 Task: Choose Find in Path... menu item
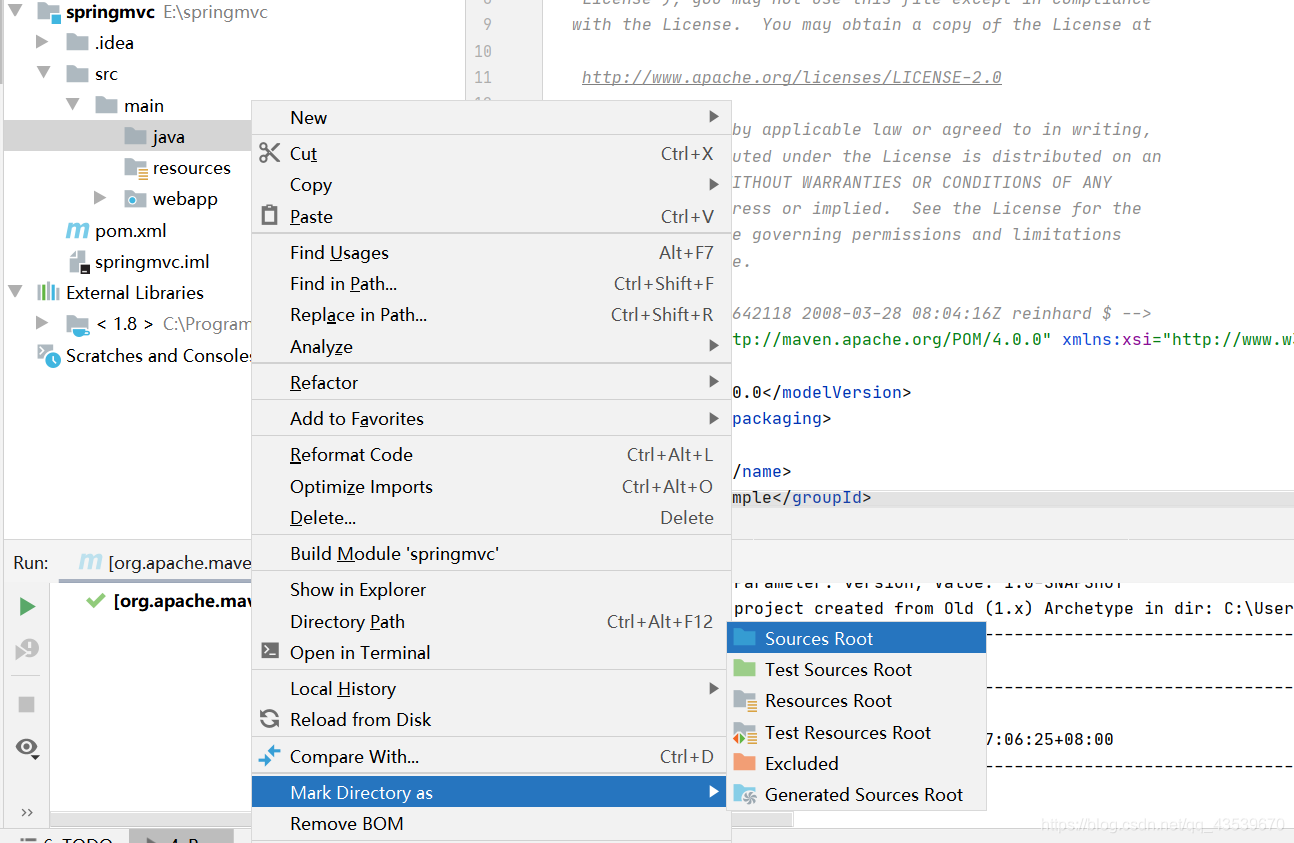pyautogui.click(x=490, y=284)
